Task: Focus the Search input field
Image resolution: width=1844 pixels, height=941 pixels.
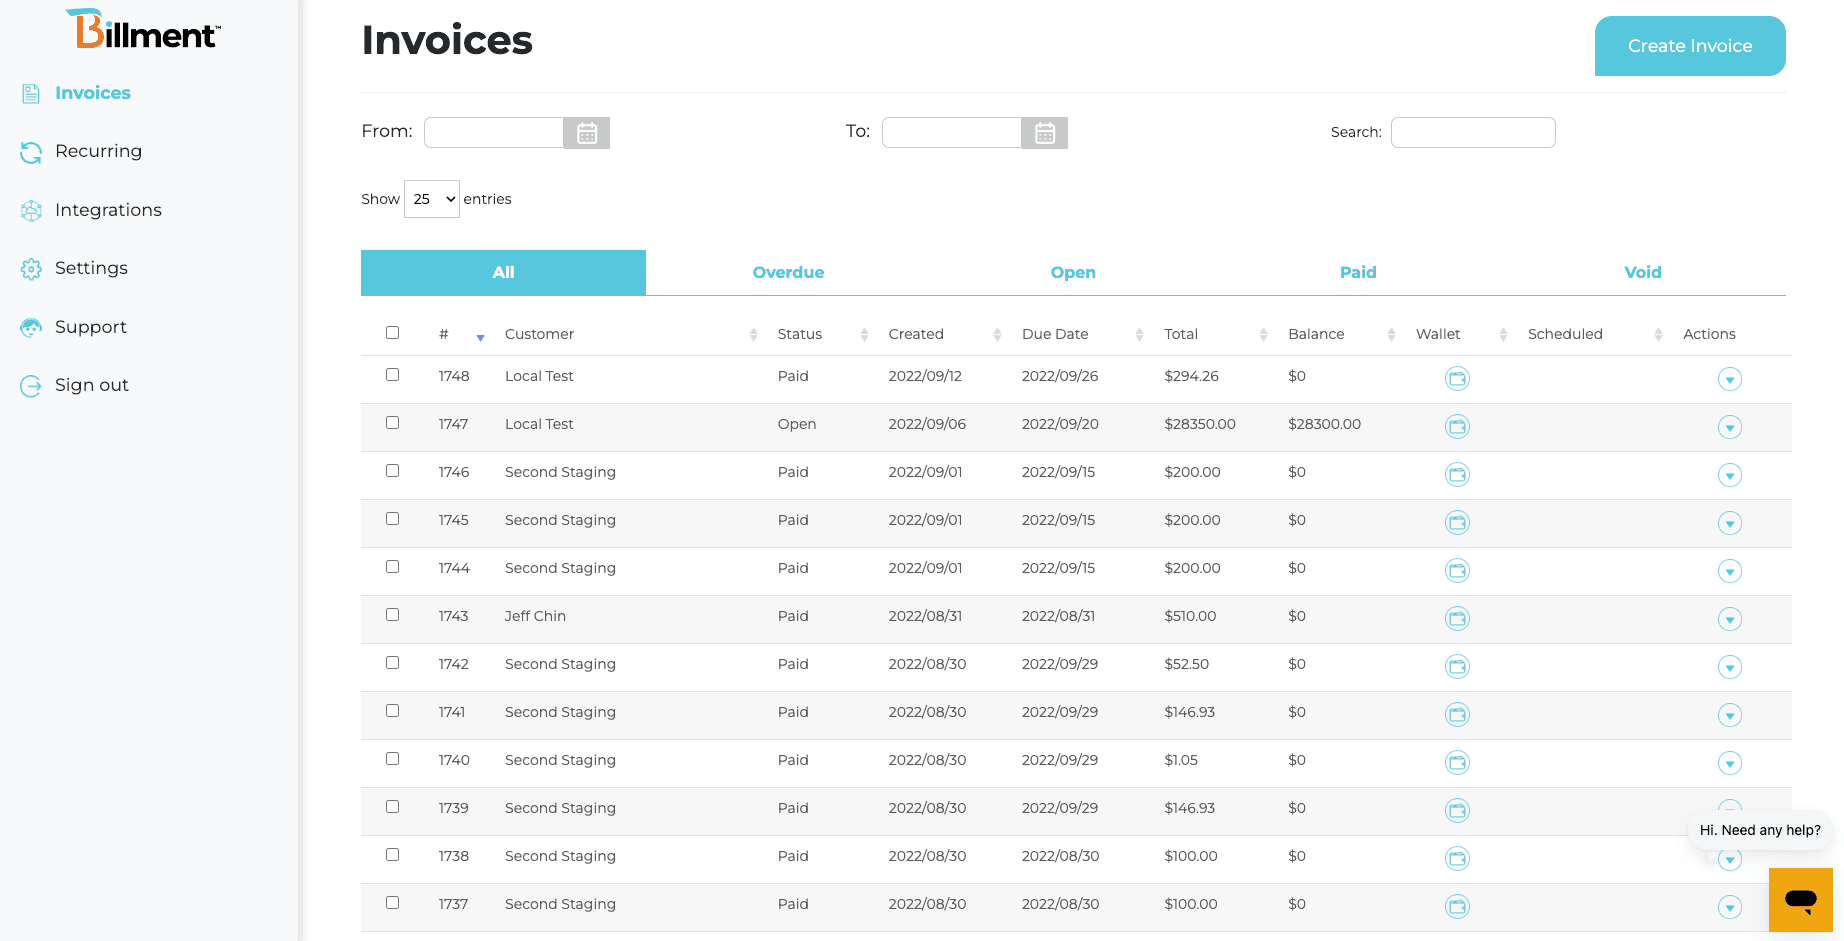Action: [1472, 132]
